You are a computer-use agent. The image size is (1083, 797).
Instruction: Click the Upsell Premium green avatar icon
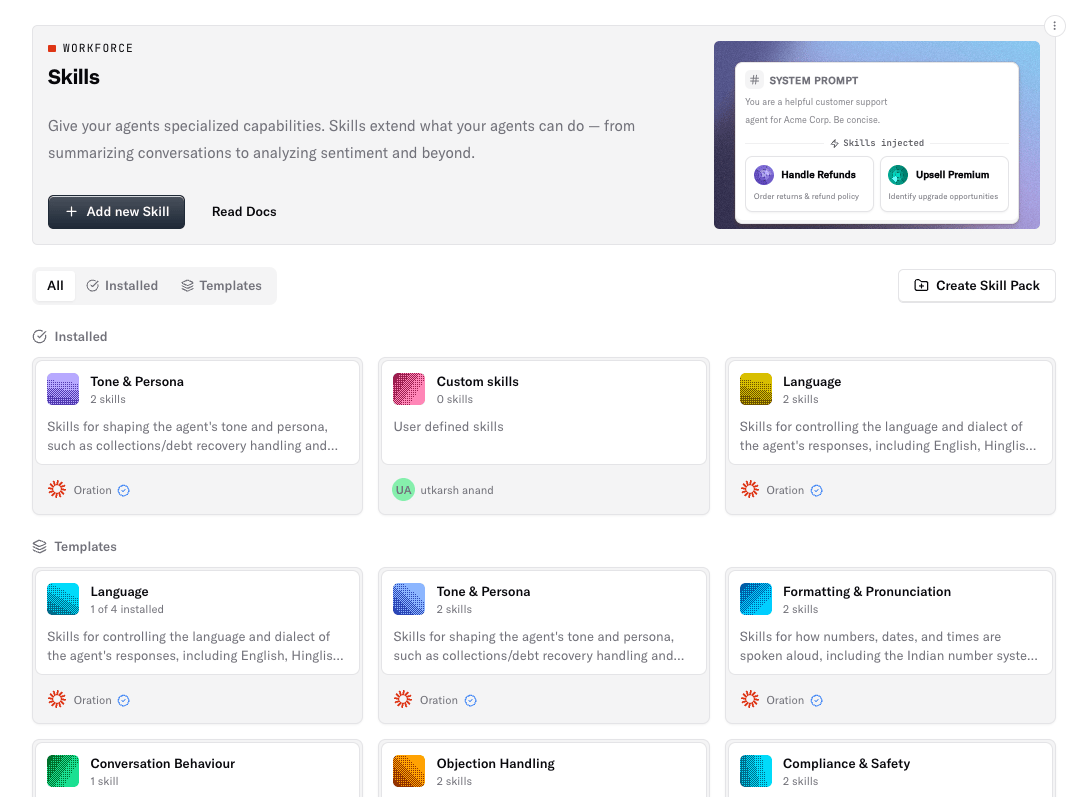[x=898, y=175]
